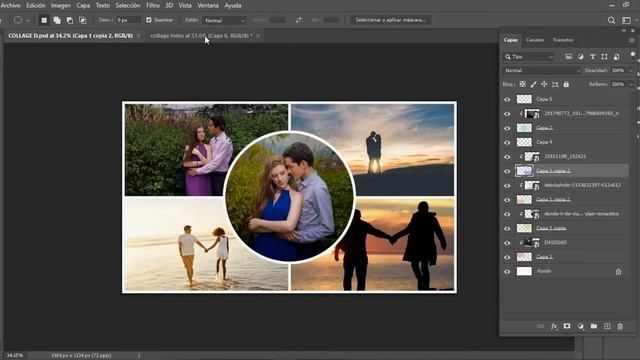Filter layers by shape icon
This screenshot has height=360, width=640.
(x=604, y=57)
